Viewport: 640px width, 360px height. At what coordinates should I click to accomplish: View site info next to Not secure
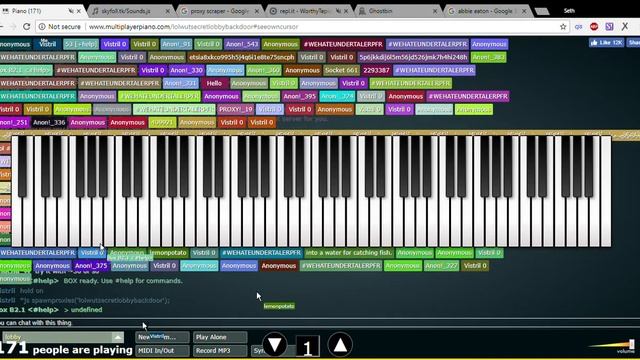pyautogui.click(x=42, y=27)
